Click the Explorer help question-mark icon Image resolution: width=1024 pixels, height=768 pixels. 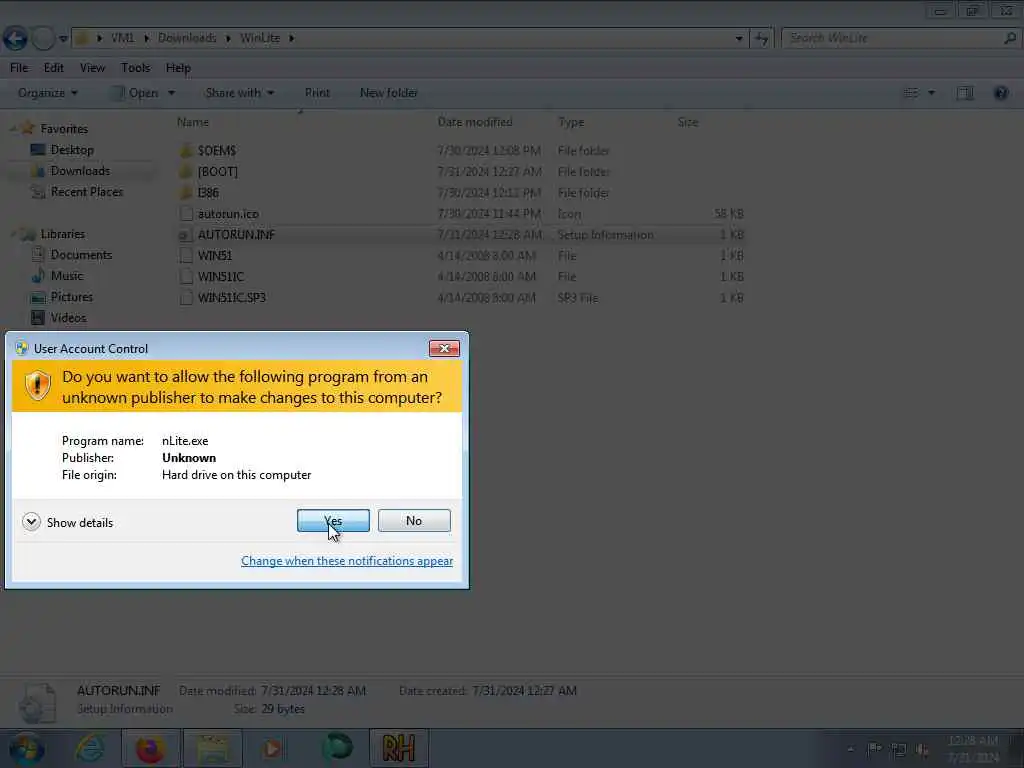(1000, 93)
